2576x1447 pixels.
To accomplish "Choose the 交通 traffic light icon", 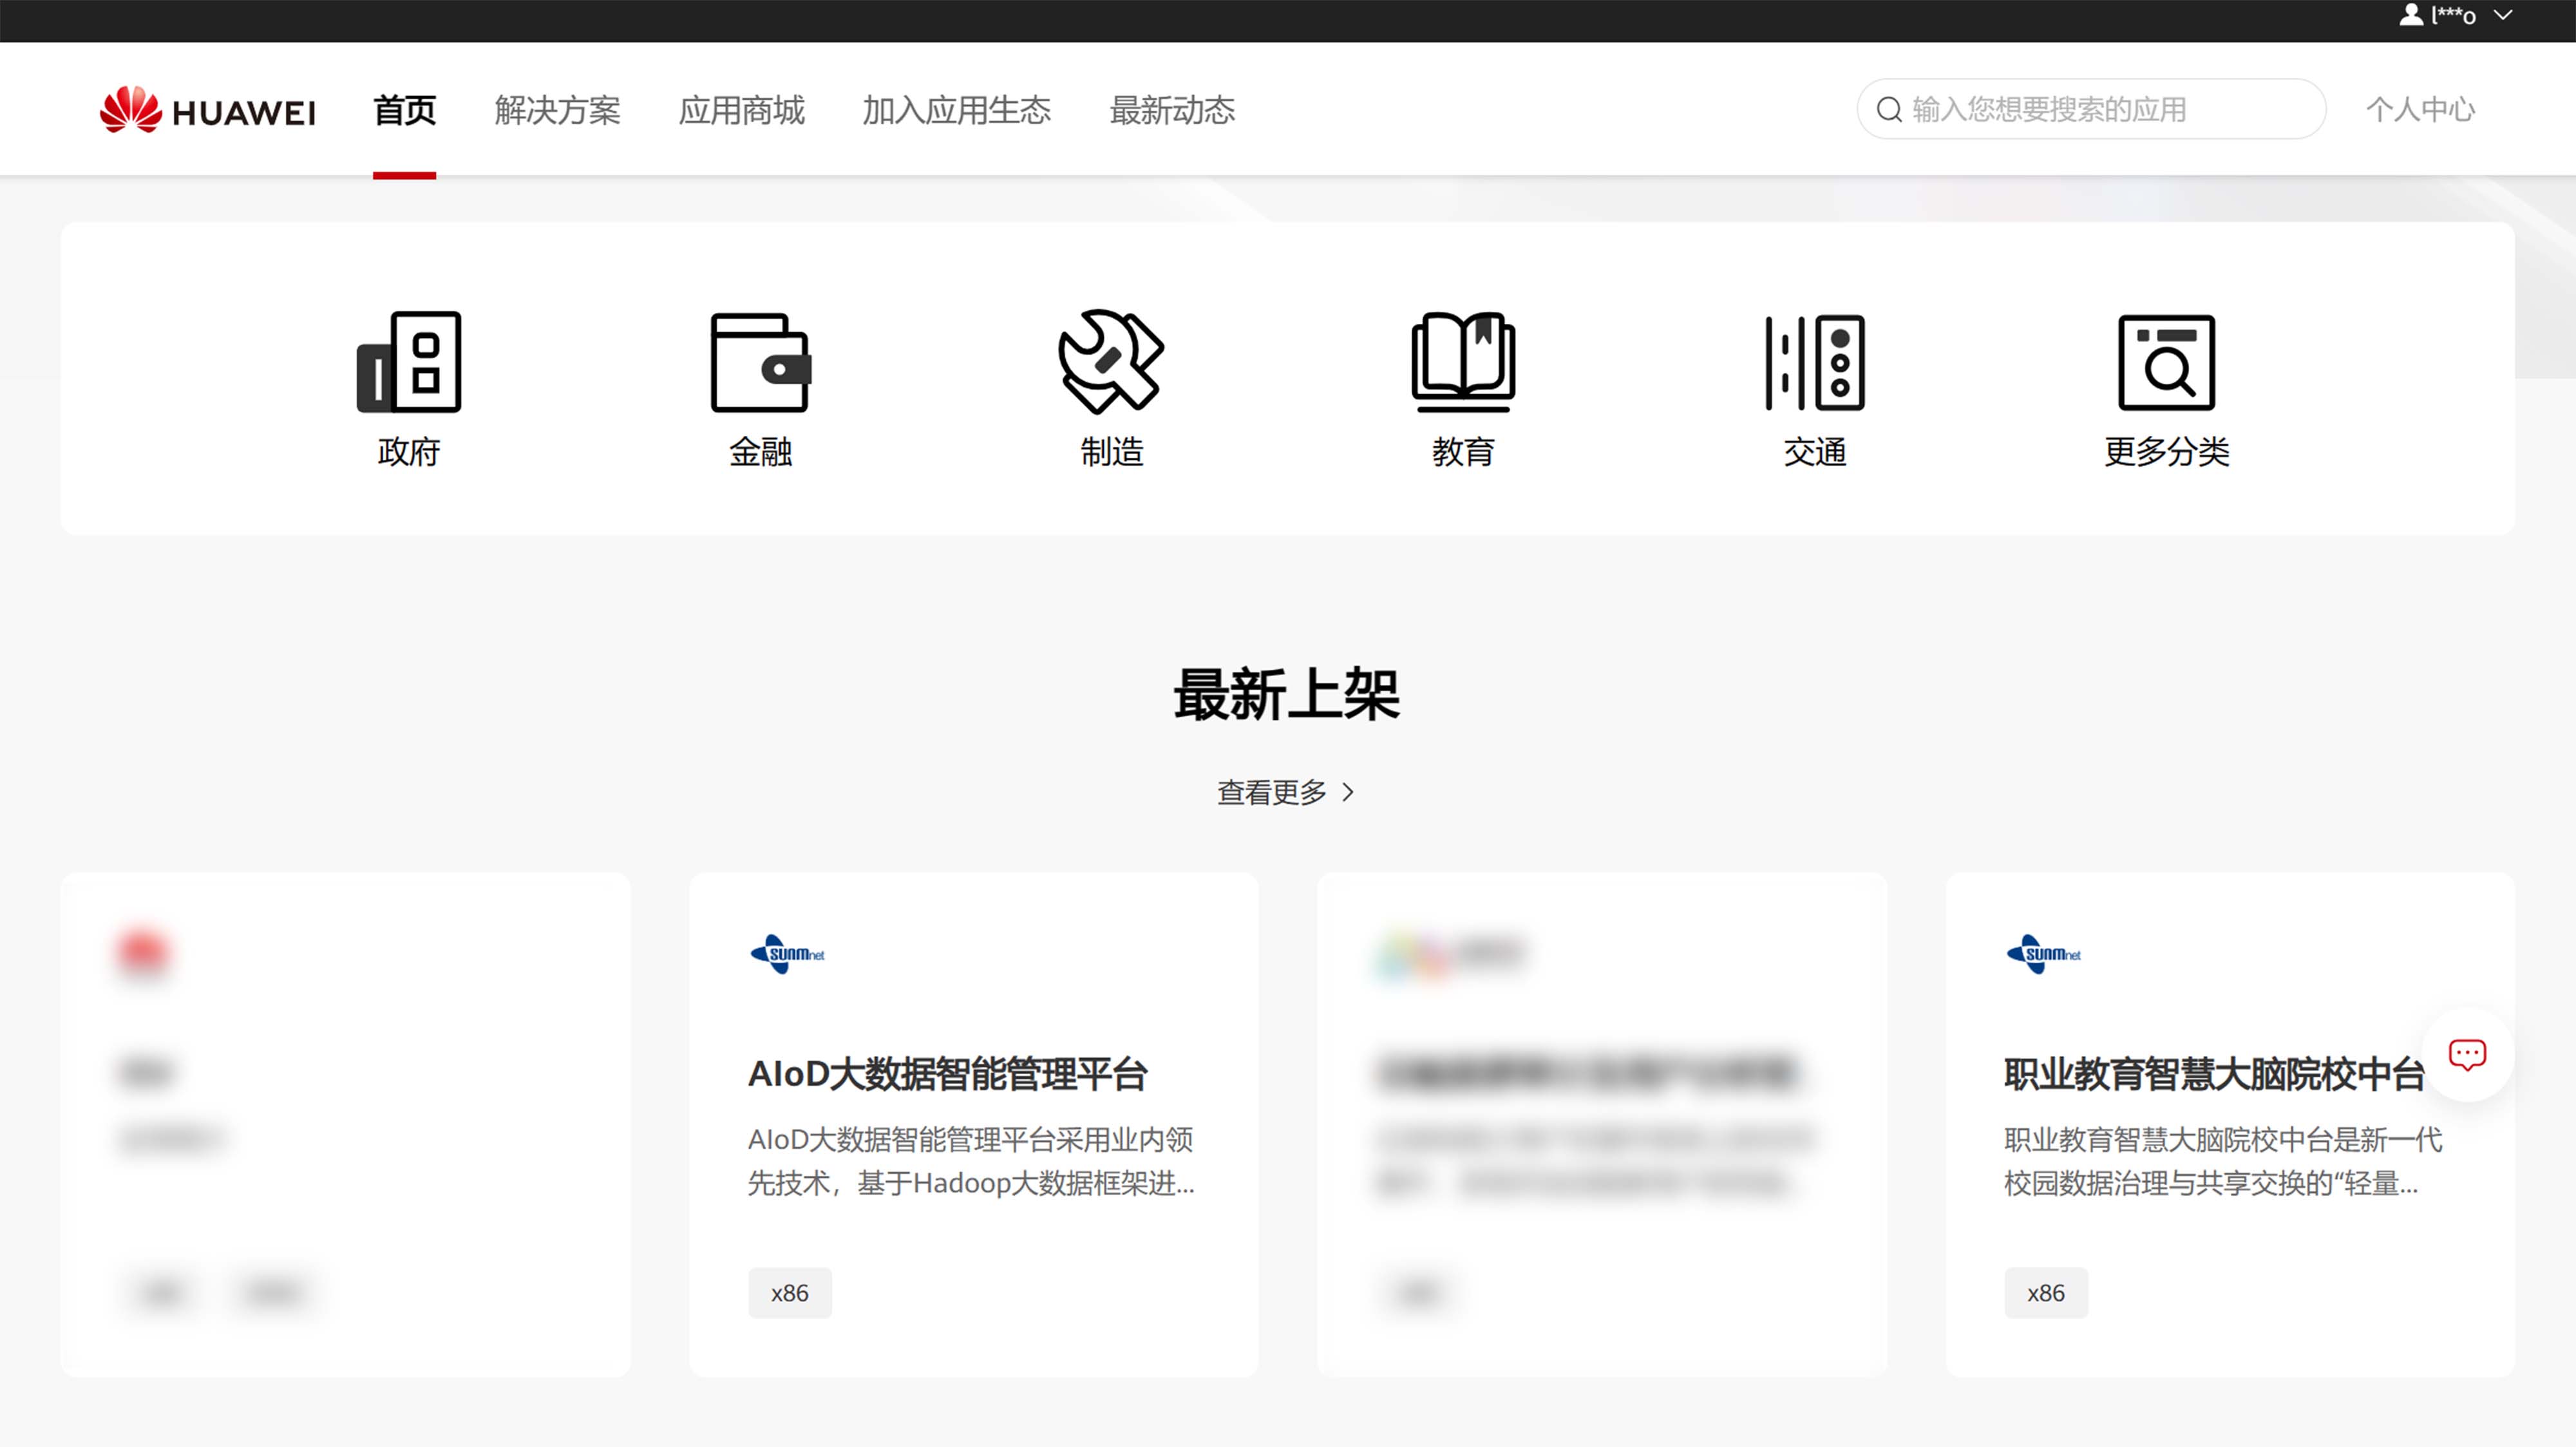I will pyautogui.click(x=1814, y=362).
